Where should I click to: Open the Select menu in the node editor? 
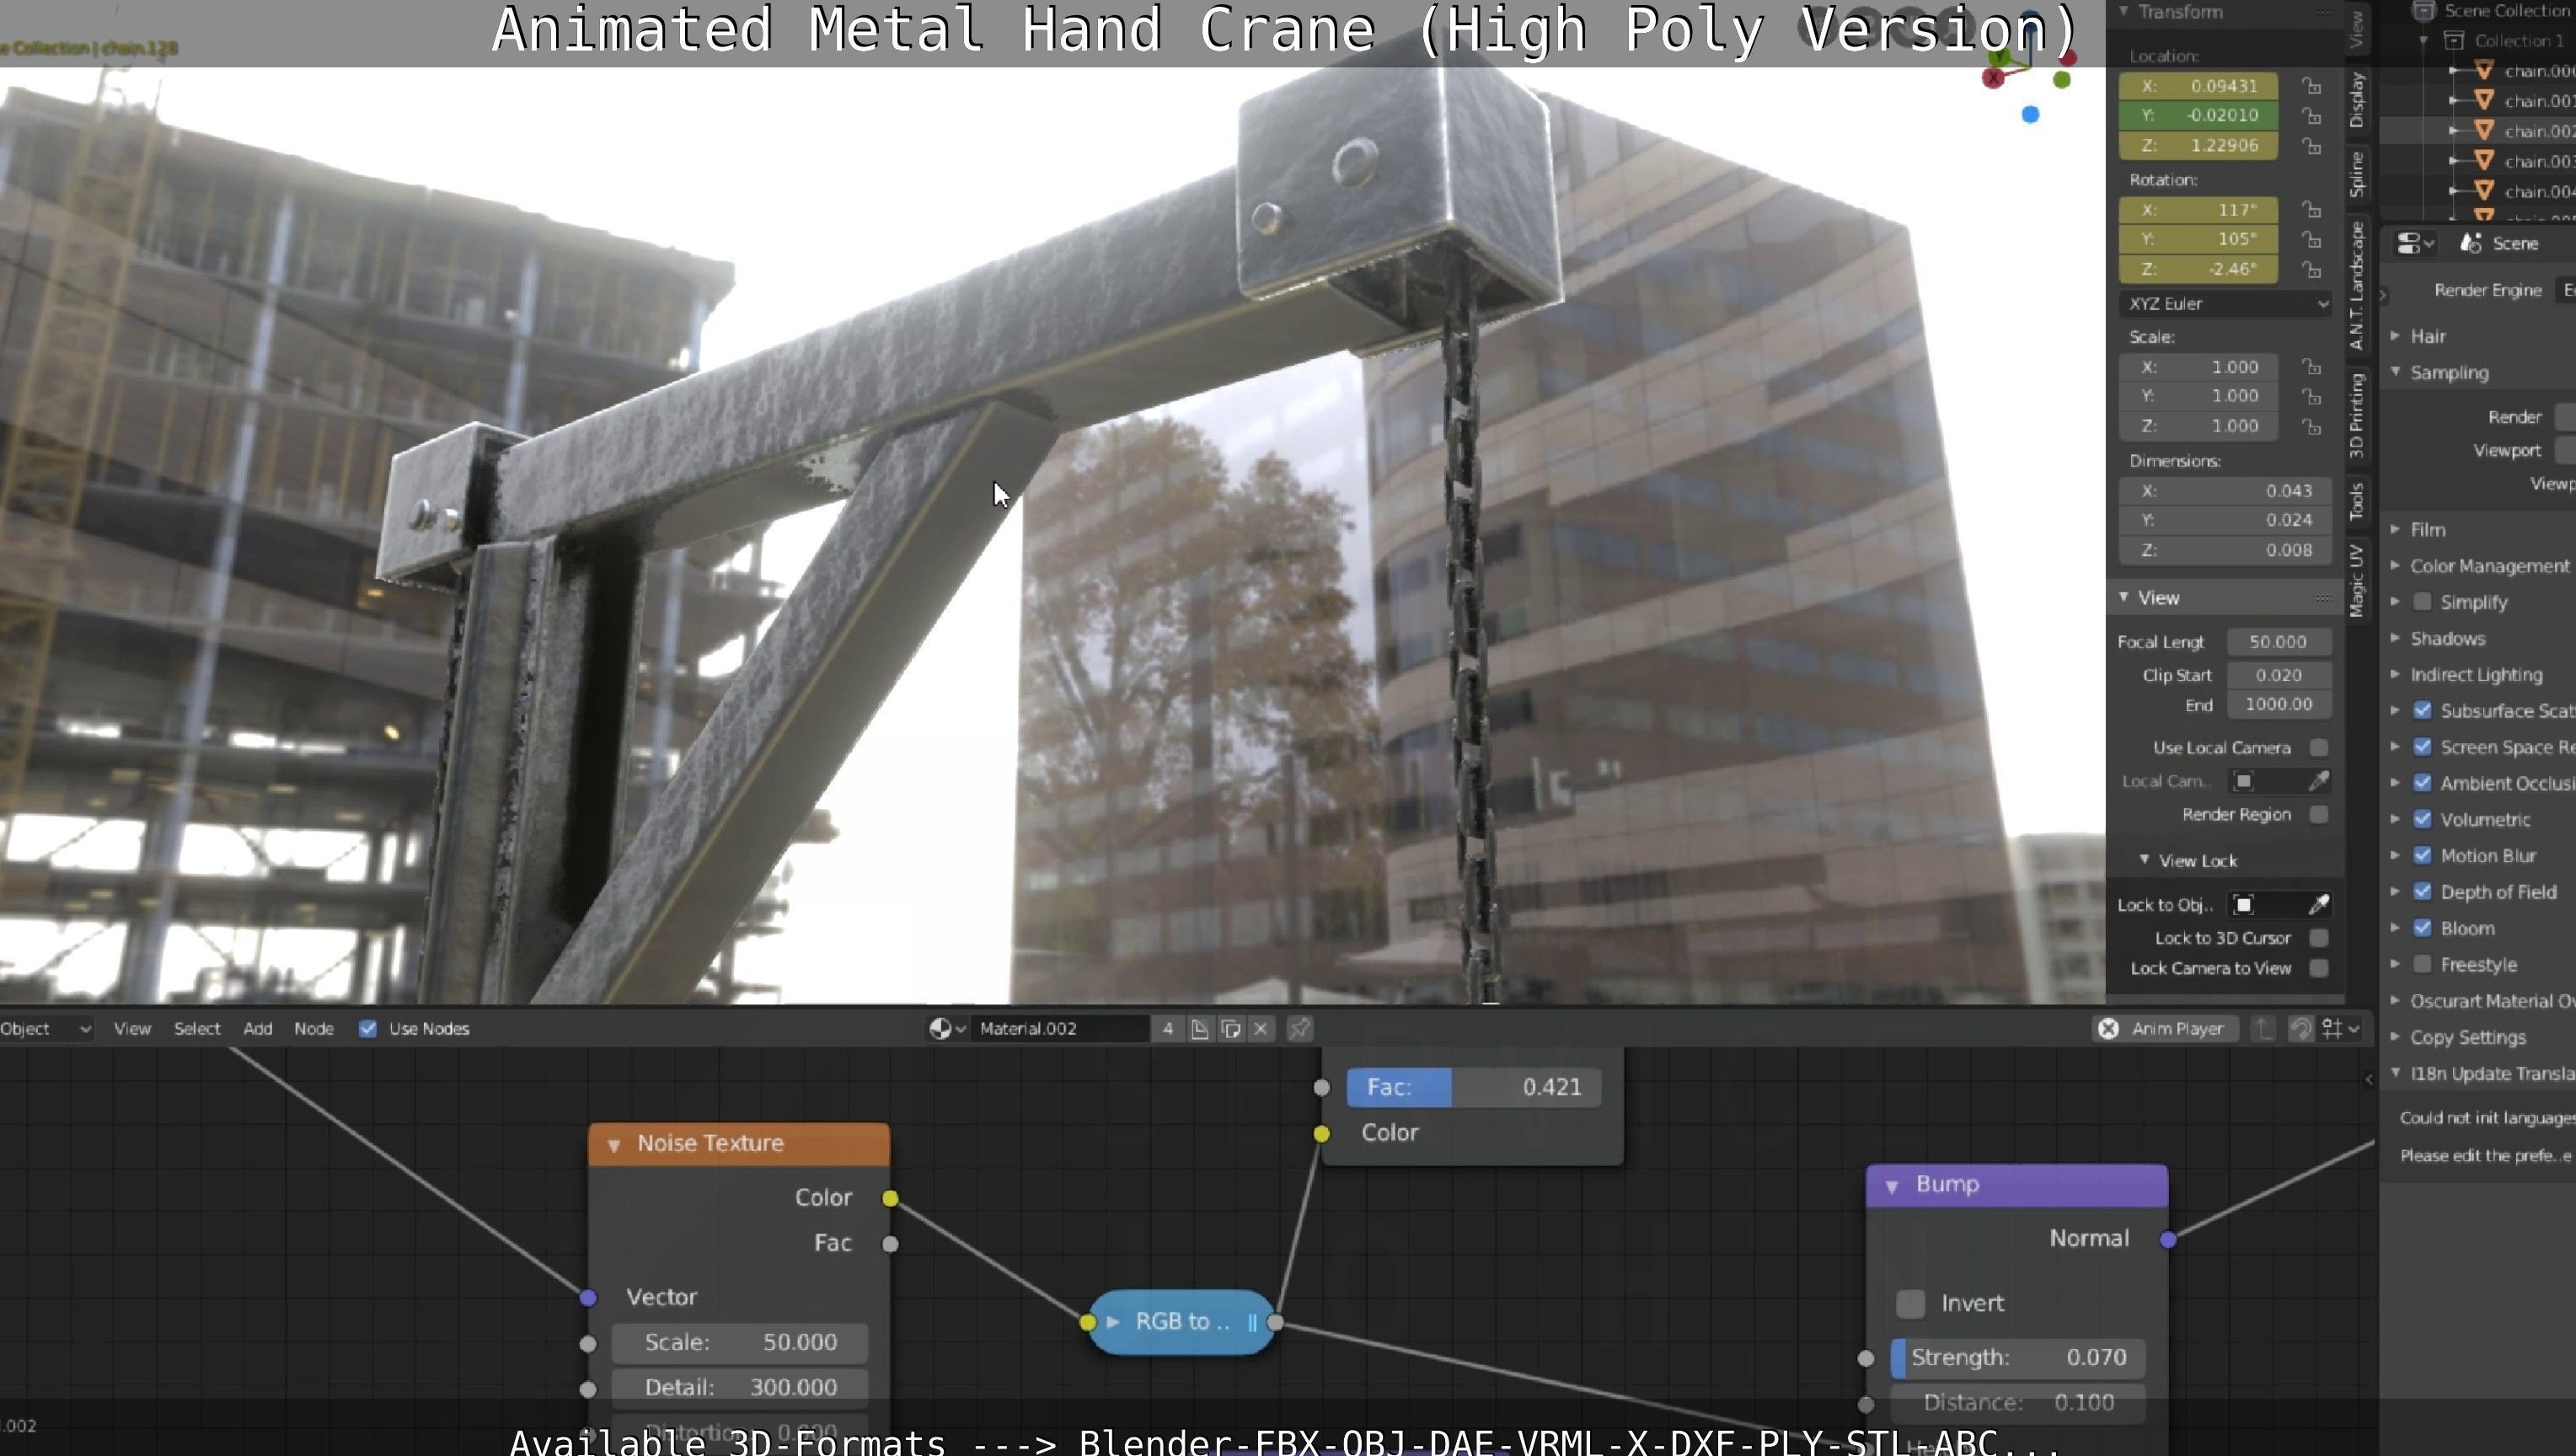197,1028
